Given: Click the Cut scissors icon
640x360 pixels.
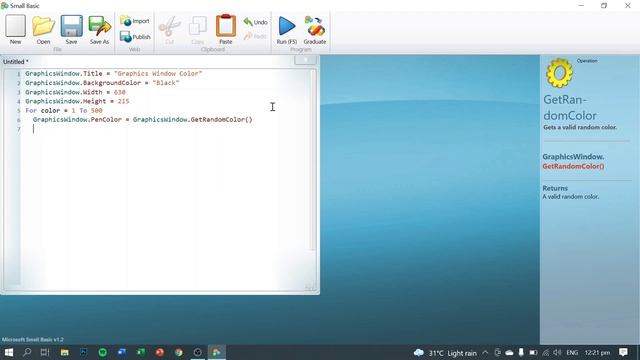Looking at the screenshot, I should (x=169, y=29).
